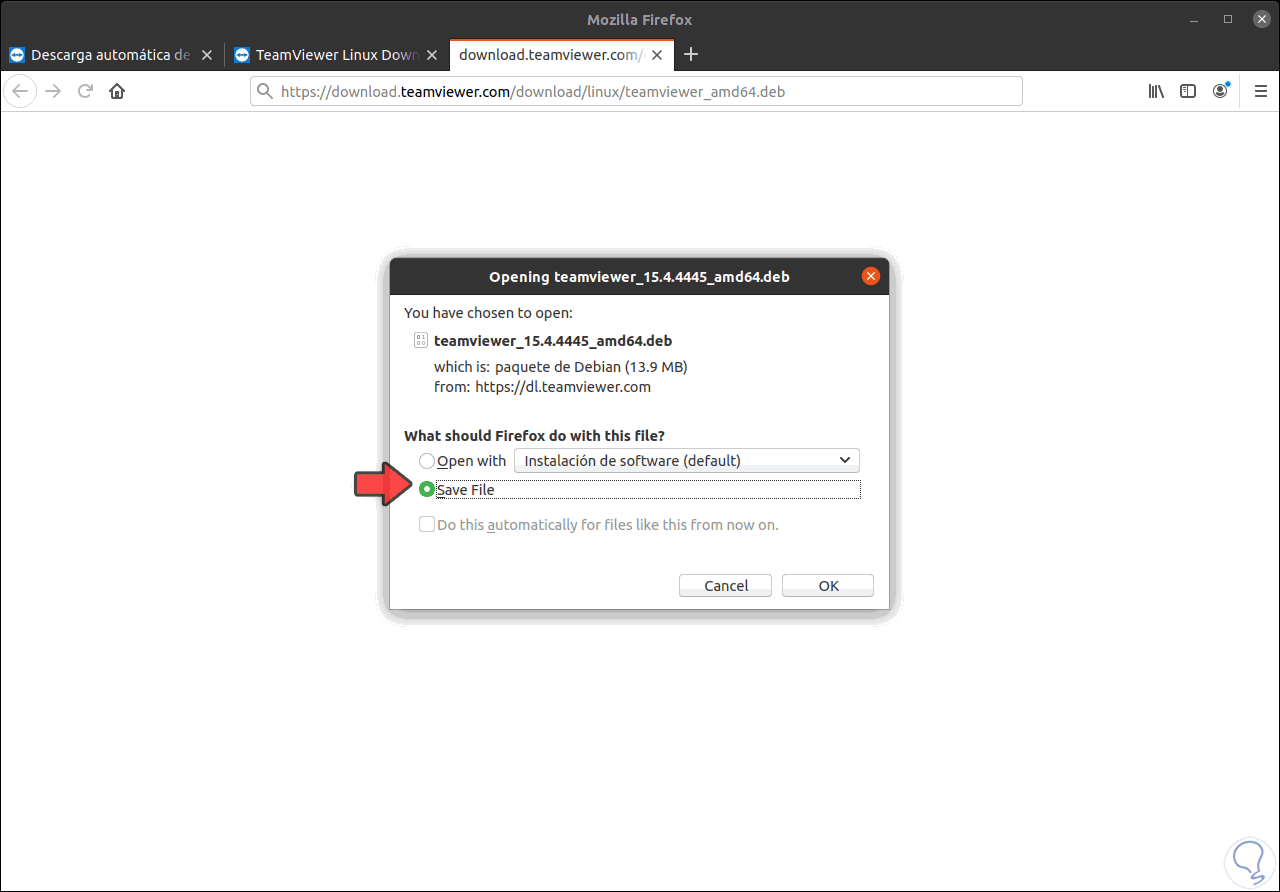Click the TeamViewer favicon on the 'TeamViewer Linux Down' tab
This screenshot has width=1280, height=892.
242,55
